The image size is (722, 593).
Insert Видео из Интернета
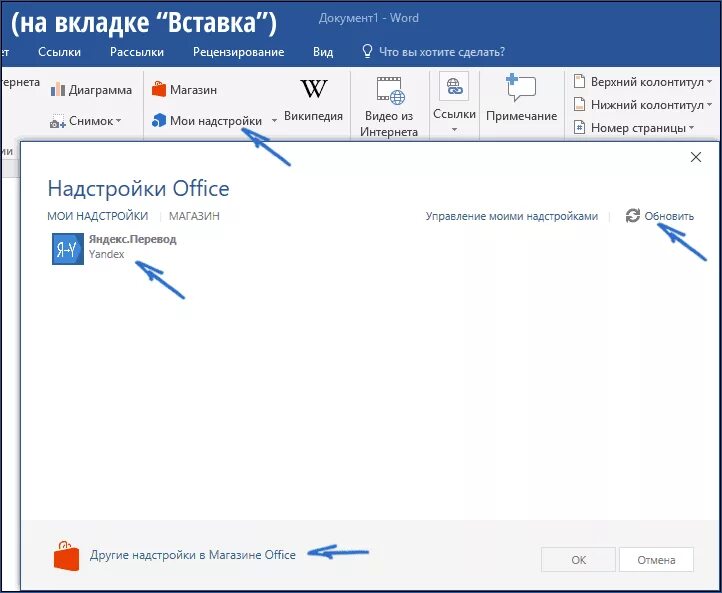(389, 107)
